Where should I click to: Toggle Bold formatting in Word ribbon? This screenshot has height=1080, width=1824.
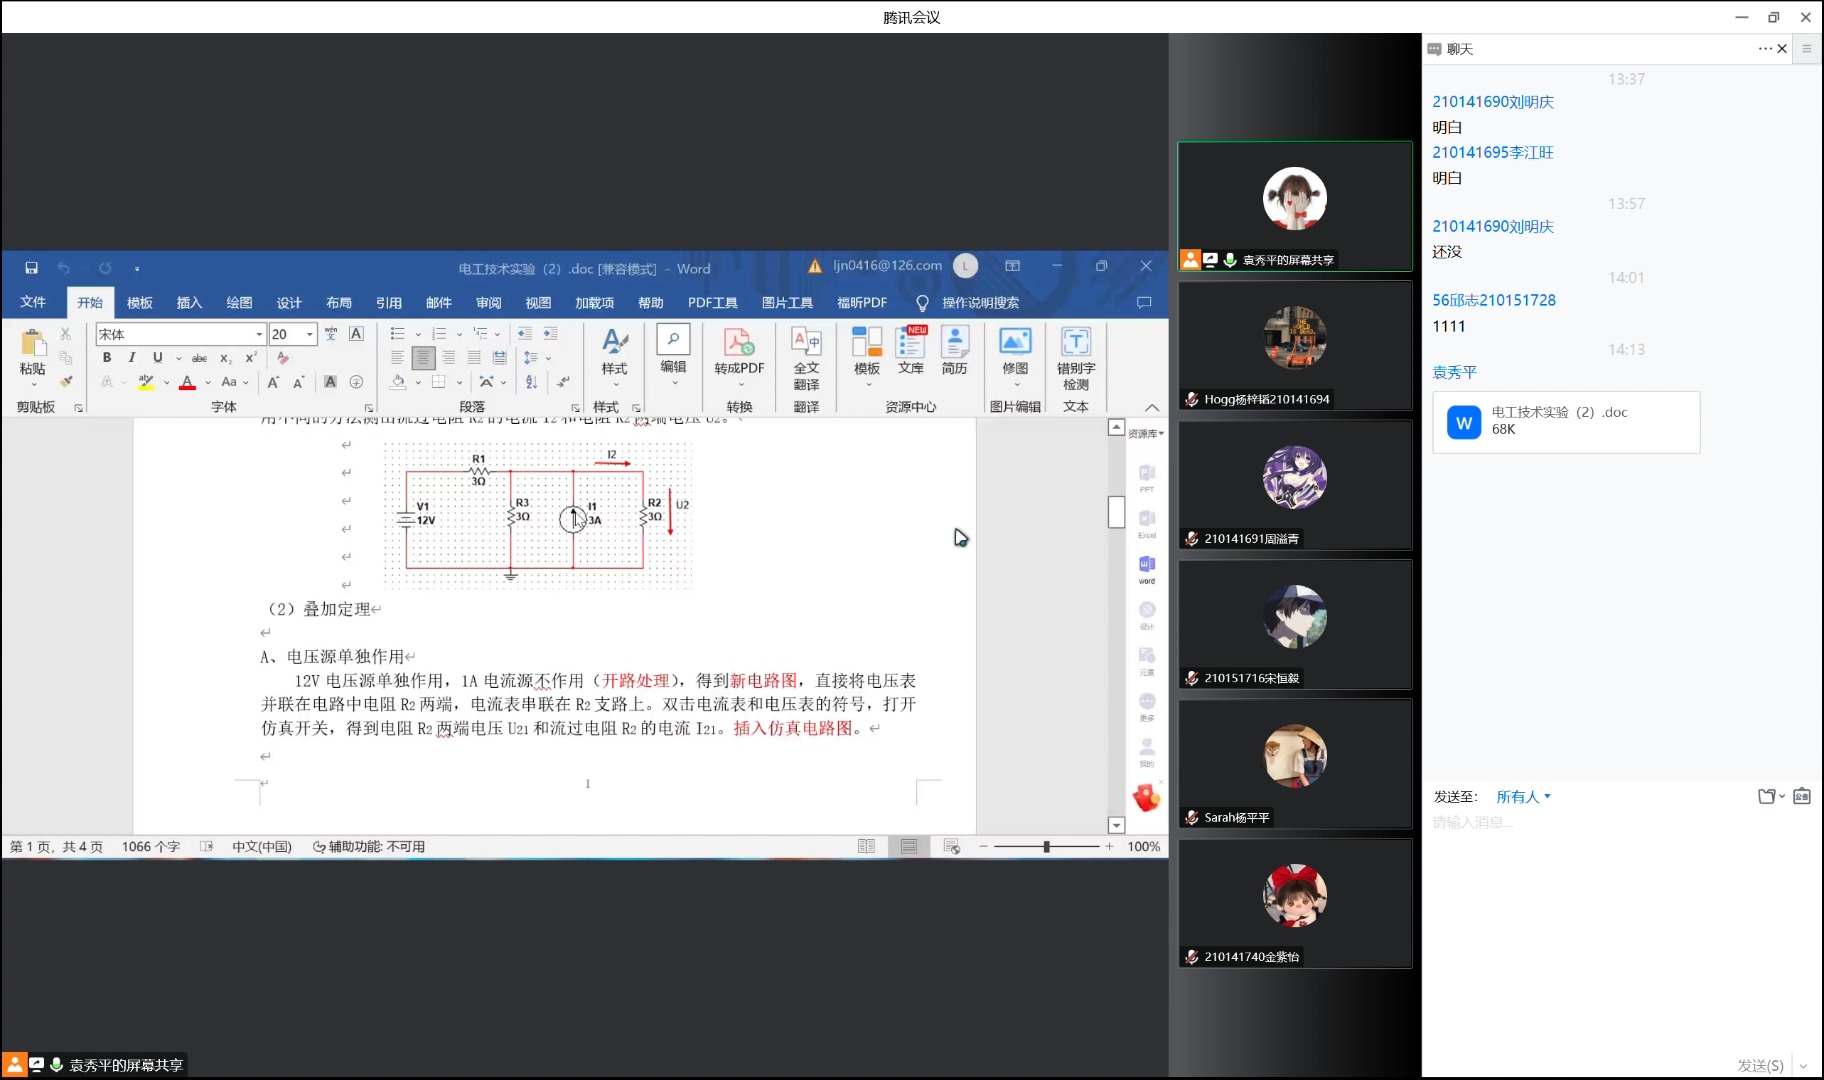107,358
